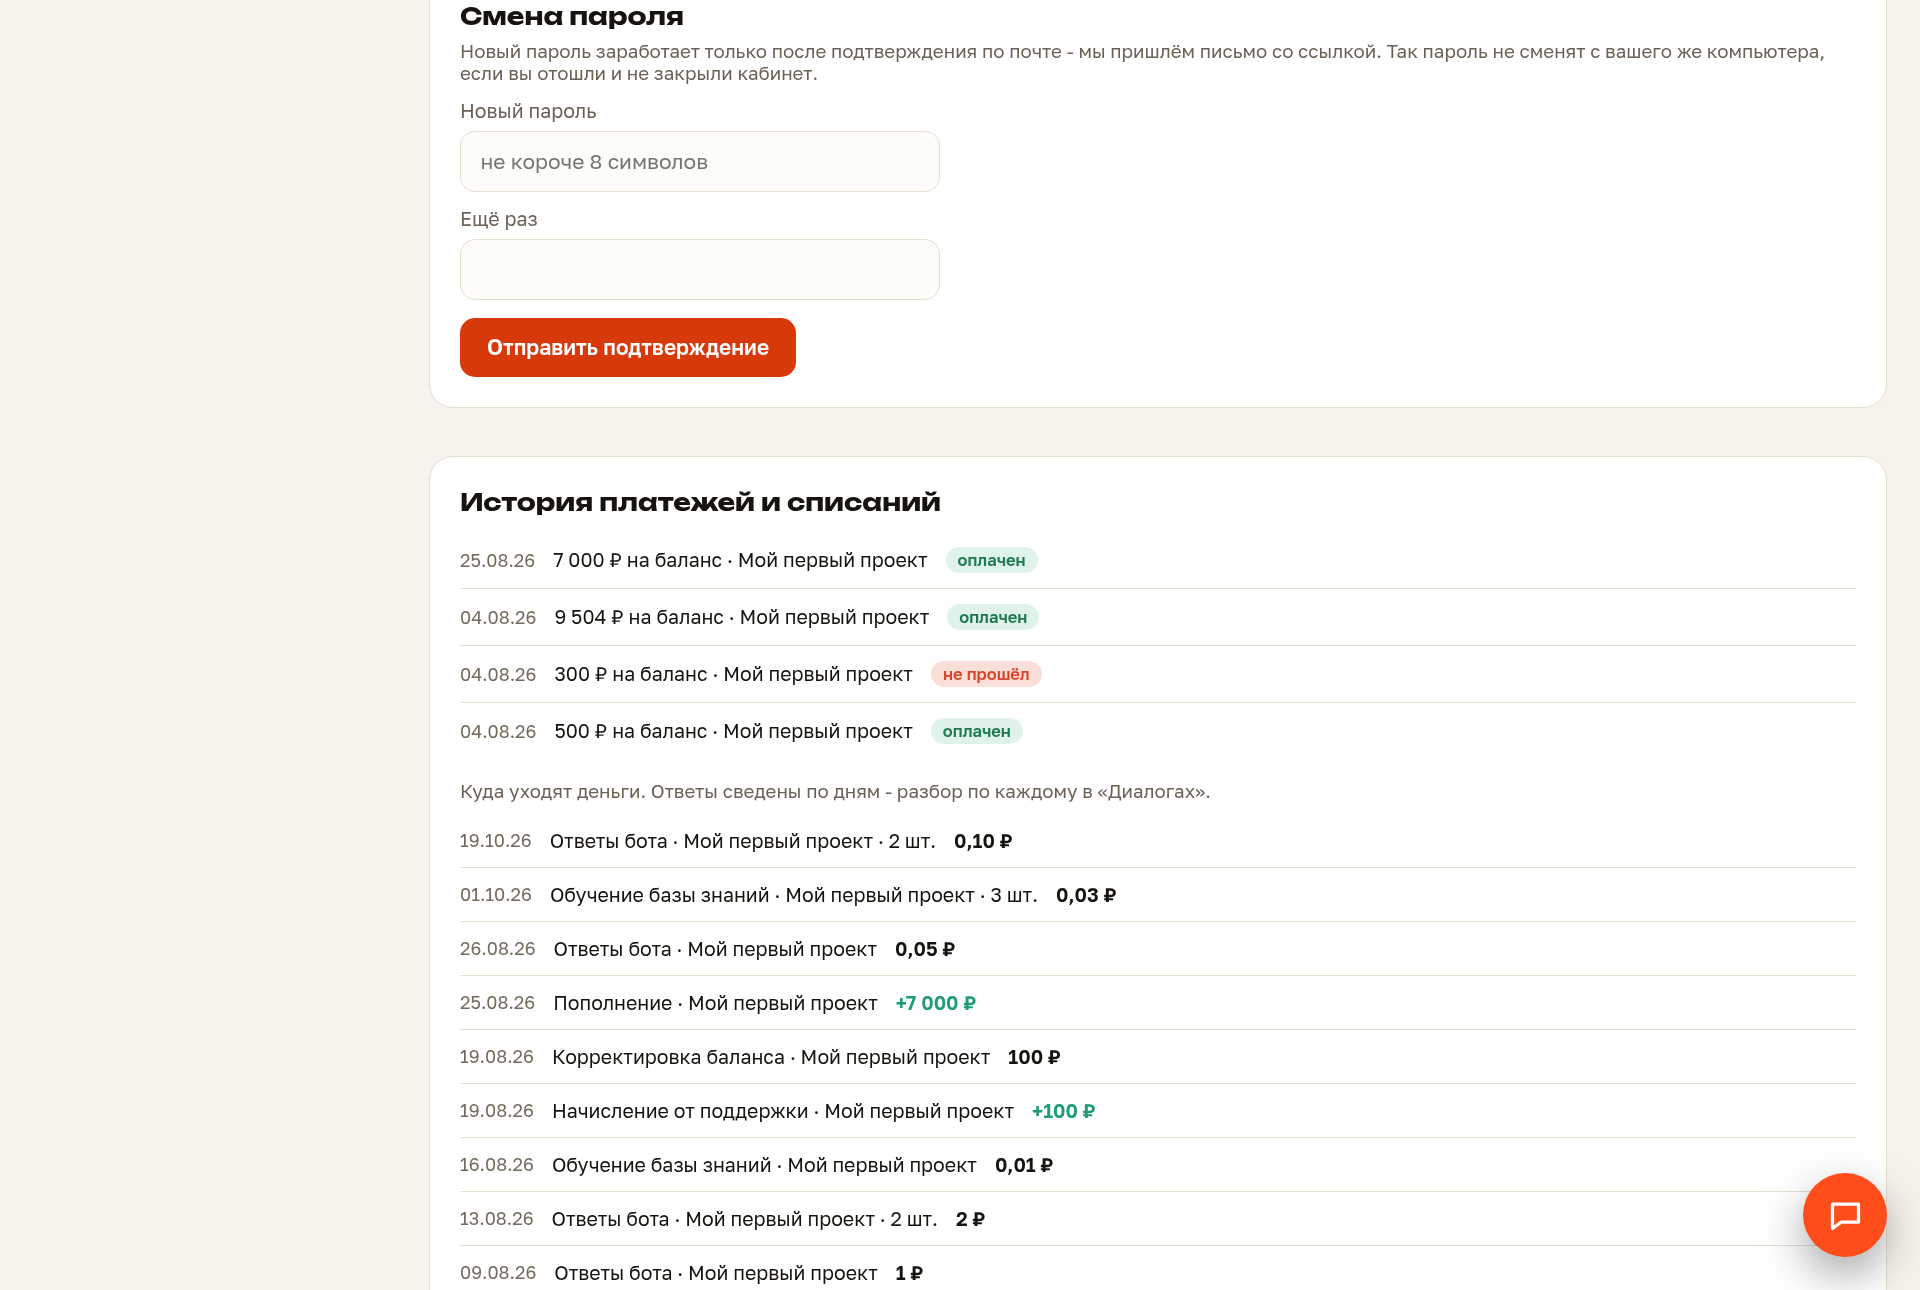1920x1290 pixels.
Task: Click the 'не прошёл' status badge
Action: tap(986, 675)
